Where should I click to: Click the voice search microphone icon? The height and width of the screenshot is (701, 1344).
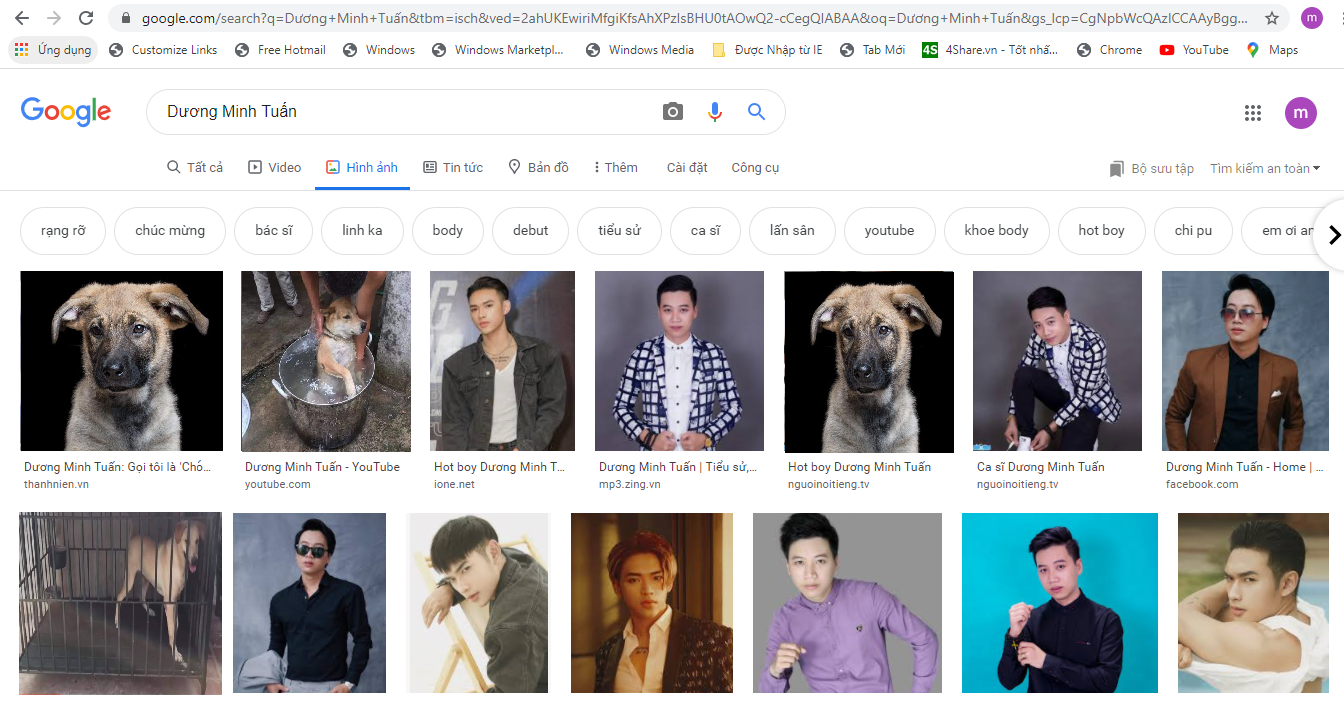(x=714, y=112)
